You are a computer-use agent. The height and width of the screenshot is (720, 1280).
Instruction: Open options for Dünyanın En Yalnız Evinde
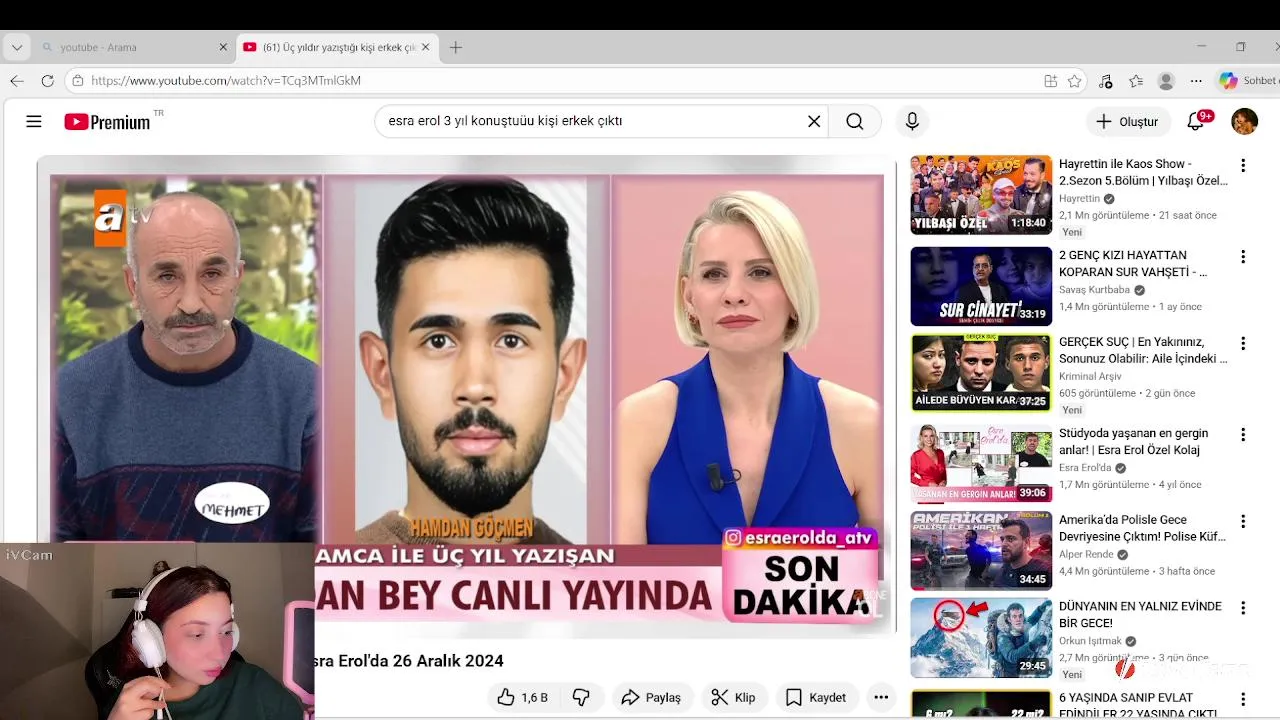[1243, 608]
